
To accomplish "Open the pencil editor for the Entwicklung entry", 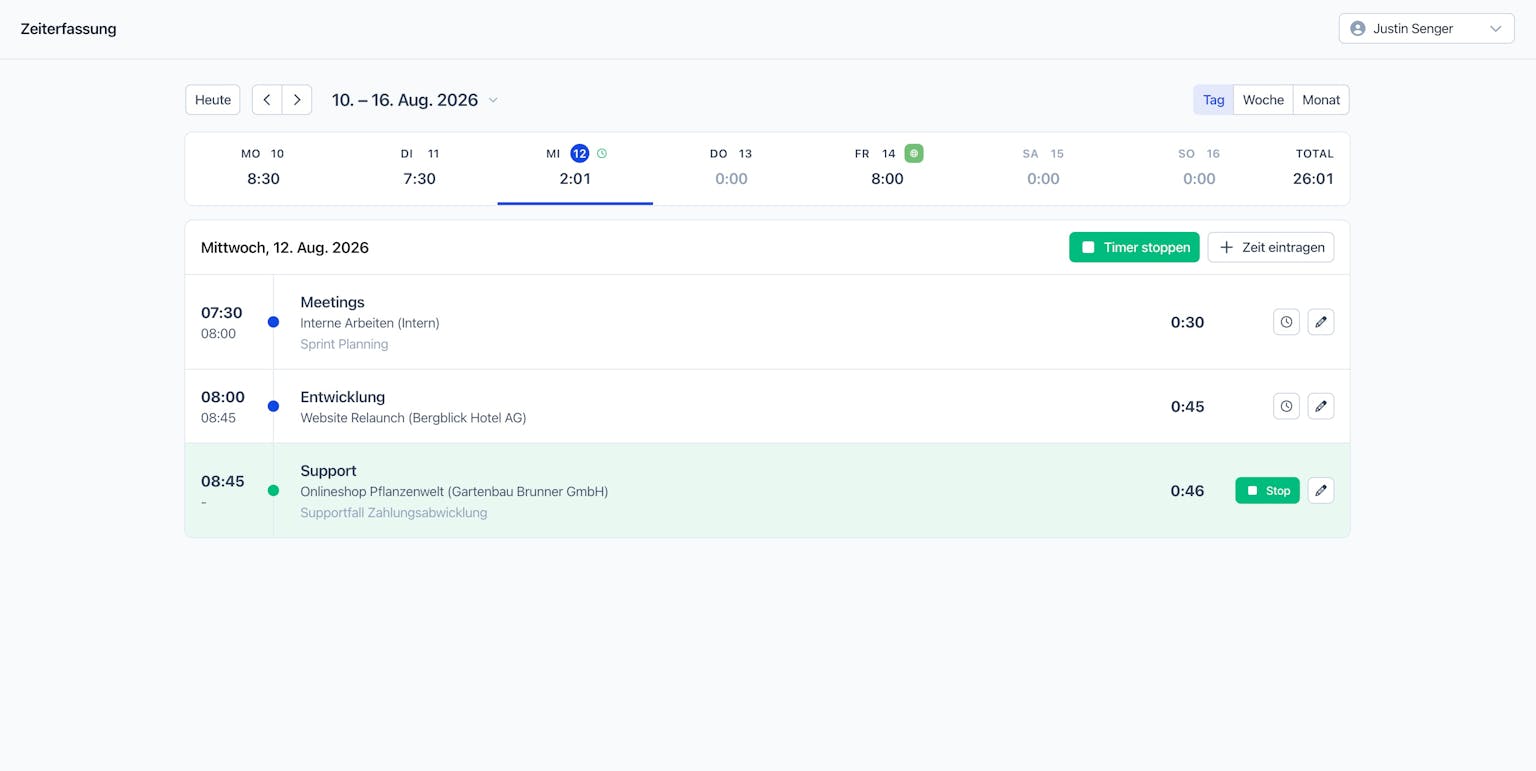I will point(1321,406).
